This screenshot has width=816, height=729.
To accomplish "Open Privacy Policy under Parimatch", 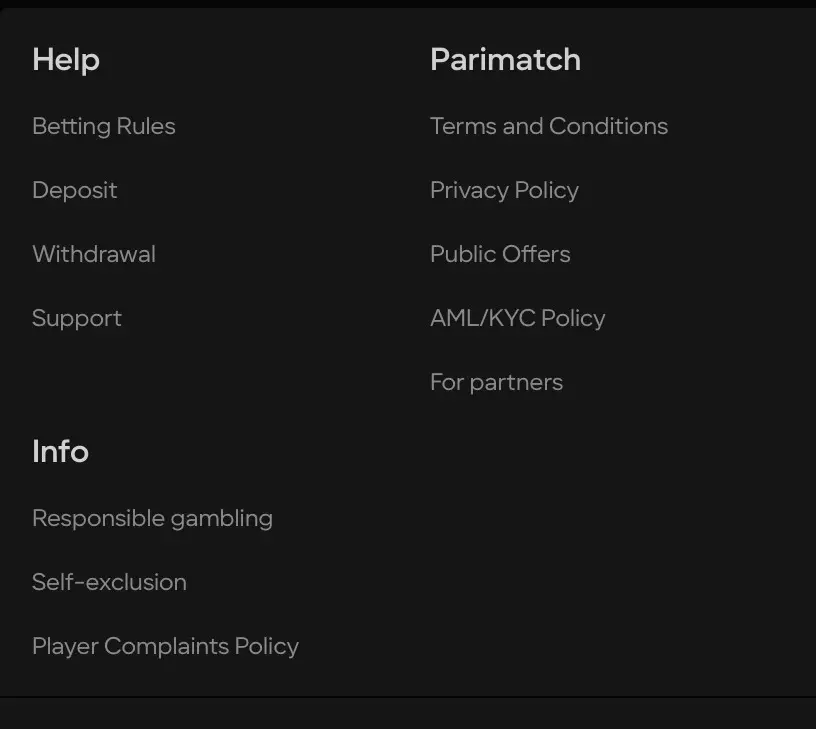I will pyautogui.click(x=504, y=190).
